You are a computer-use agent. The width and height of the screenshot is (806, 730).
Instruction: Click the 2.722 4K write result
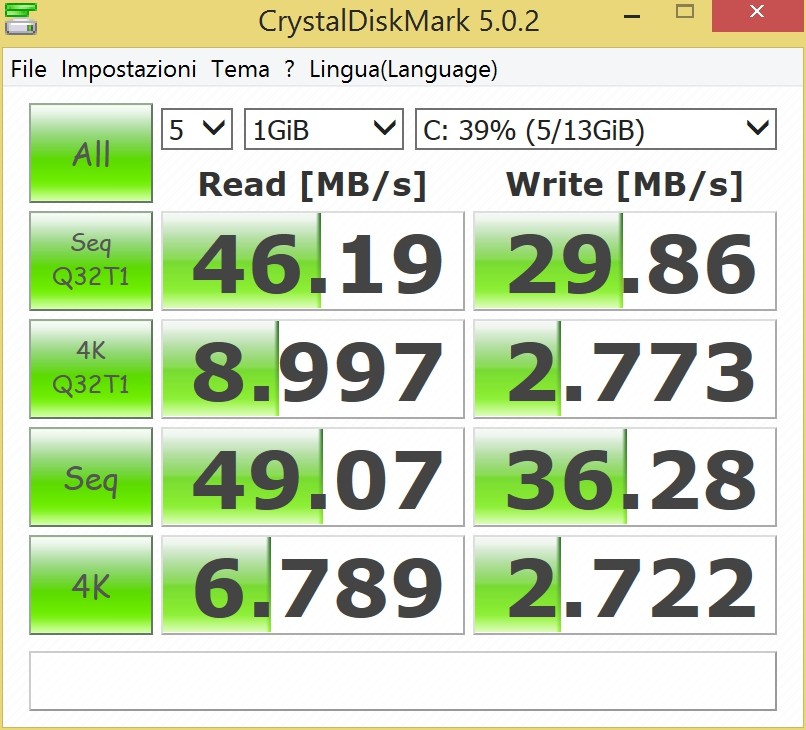pos(624,586)
